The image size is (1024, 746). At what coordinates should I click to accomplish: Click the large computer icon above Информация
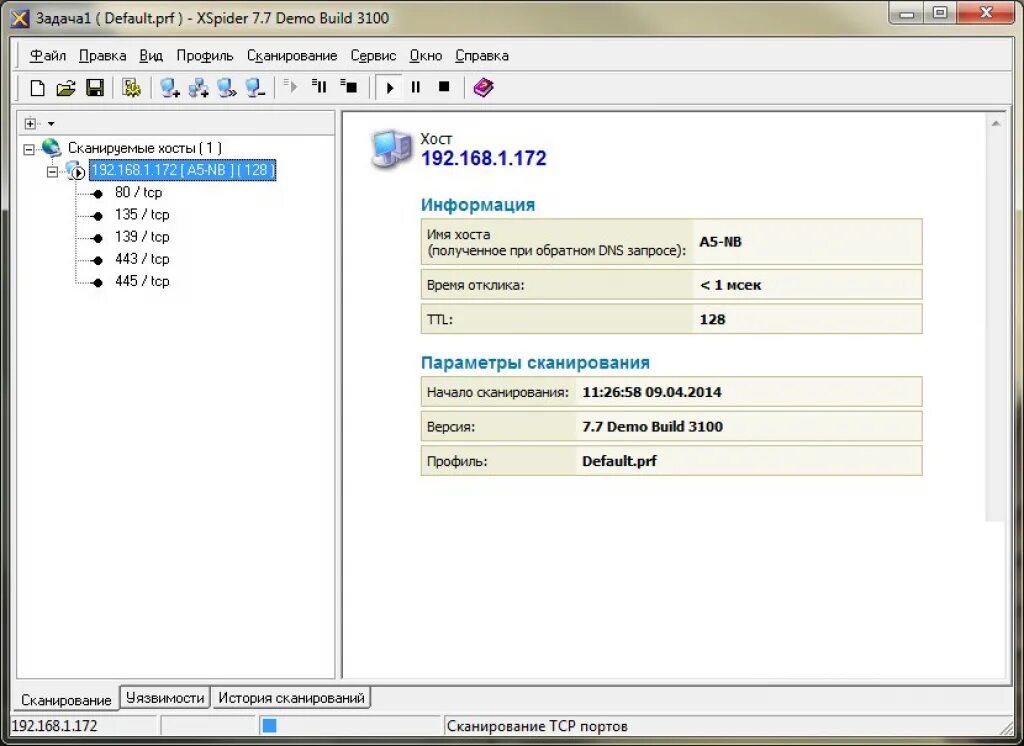(x=392, y=149)
